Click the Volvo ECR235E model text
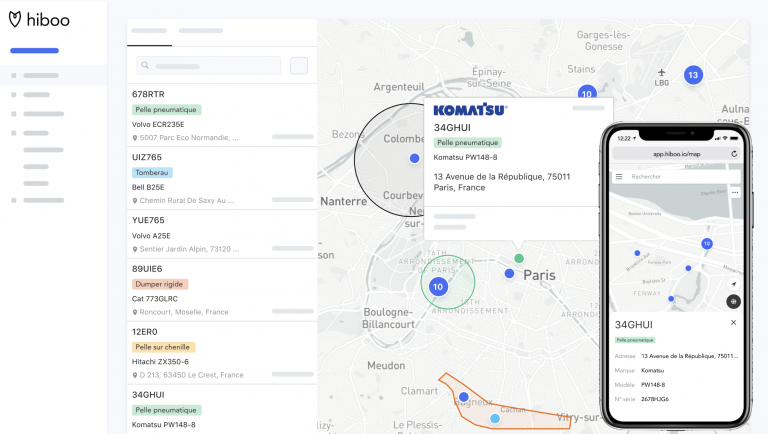768x434 pixels. tap(158, 124)
